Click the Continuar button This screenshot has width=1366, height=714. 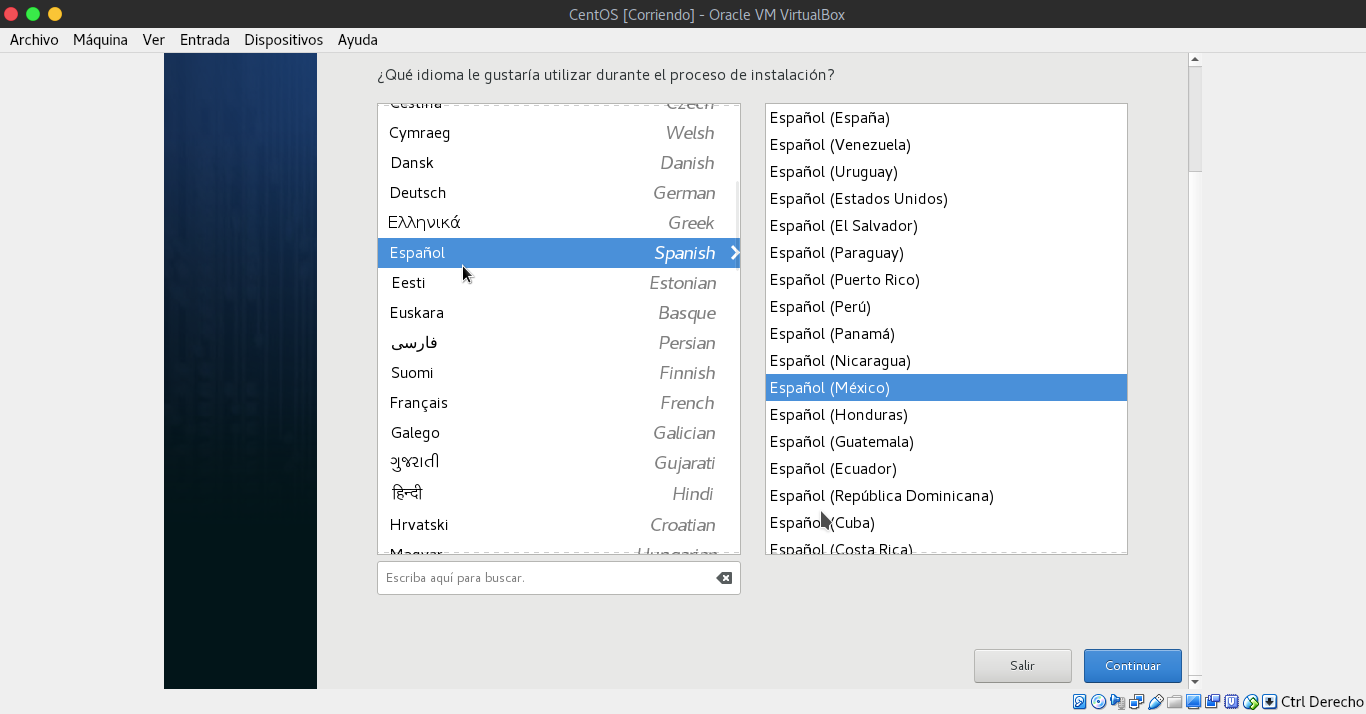[x=1132, y=665]
